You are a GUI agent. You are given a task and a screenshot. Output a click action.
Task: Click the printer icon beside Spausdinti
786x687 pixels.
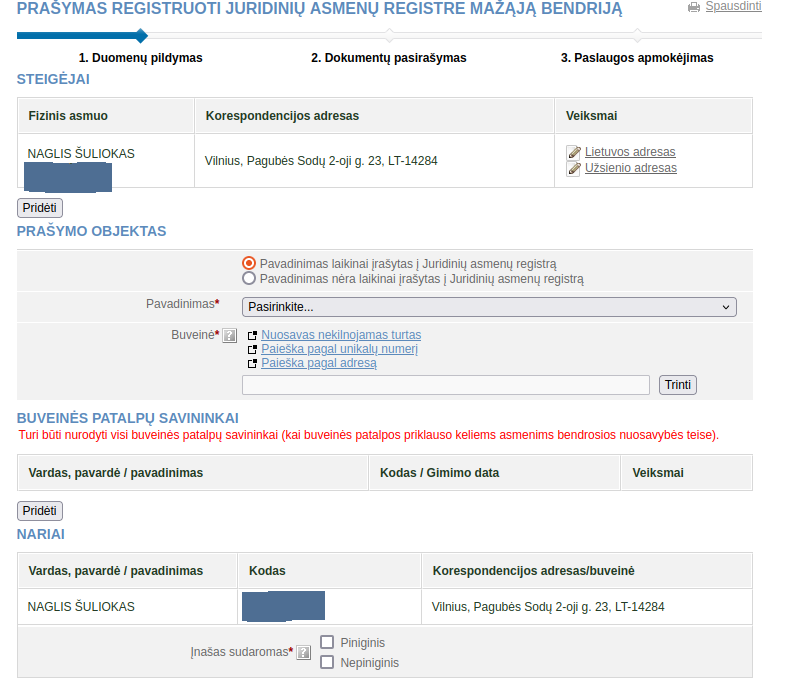click(x=694, y=7)
